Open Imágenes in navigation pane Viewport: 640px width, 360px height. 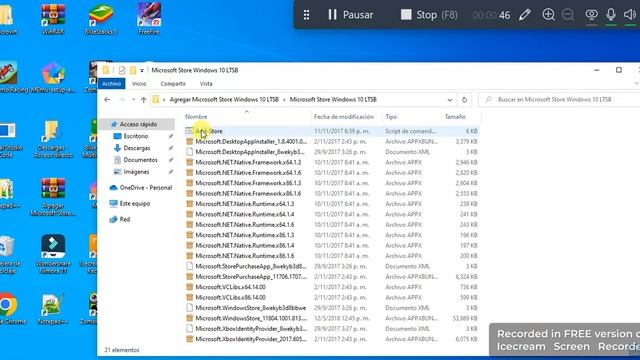point(136,172)
